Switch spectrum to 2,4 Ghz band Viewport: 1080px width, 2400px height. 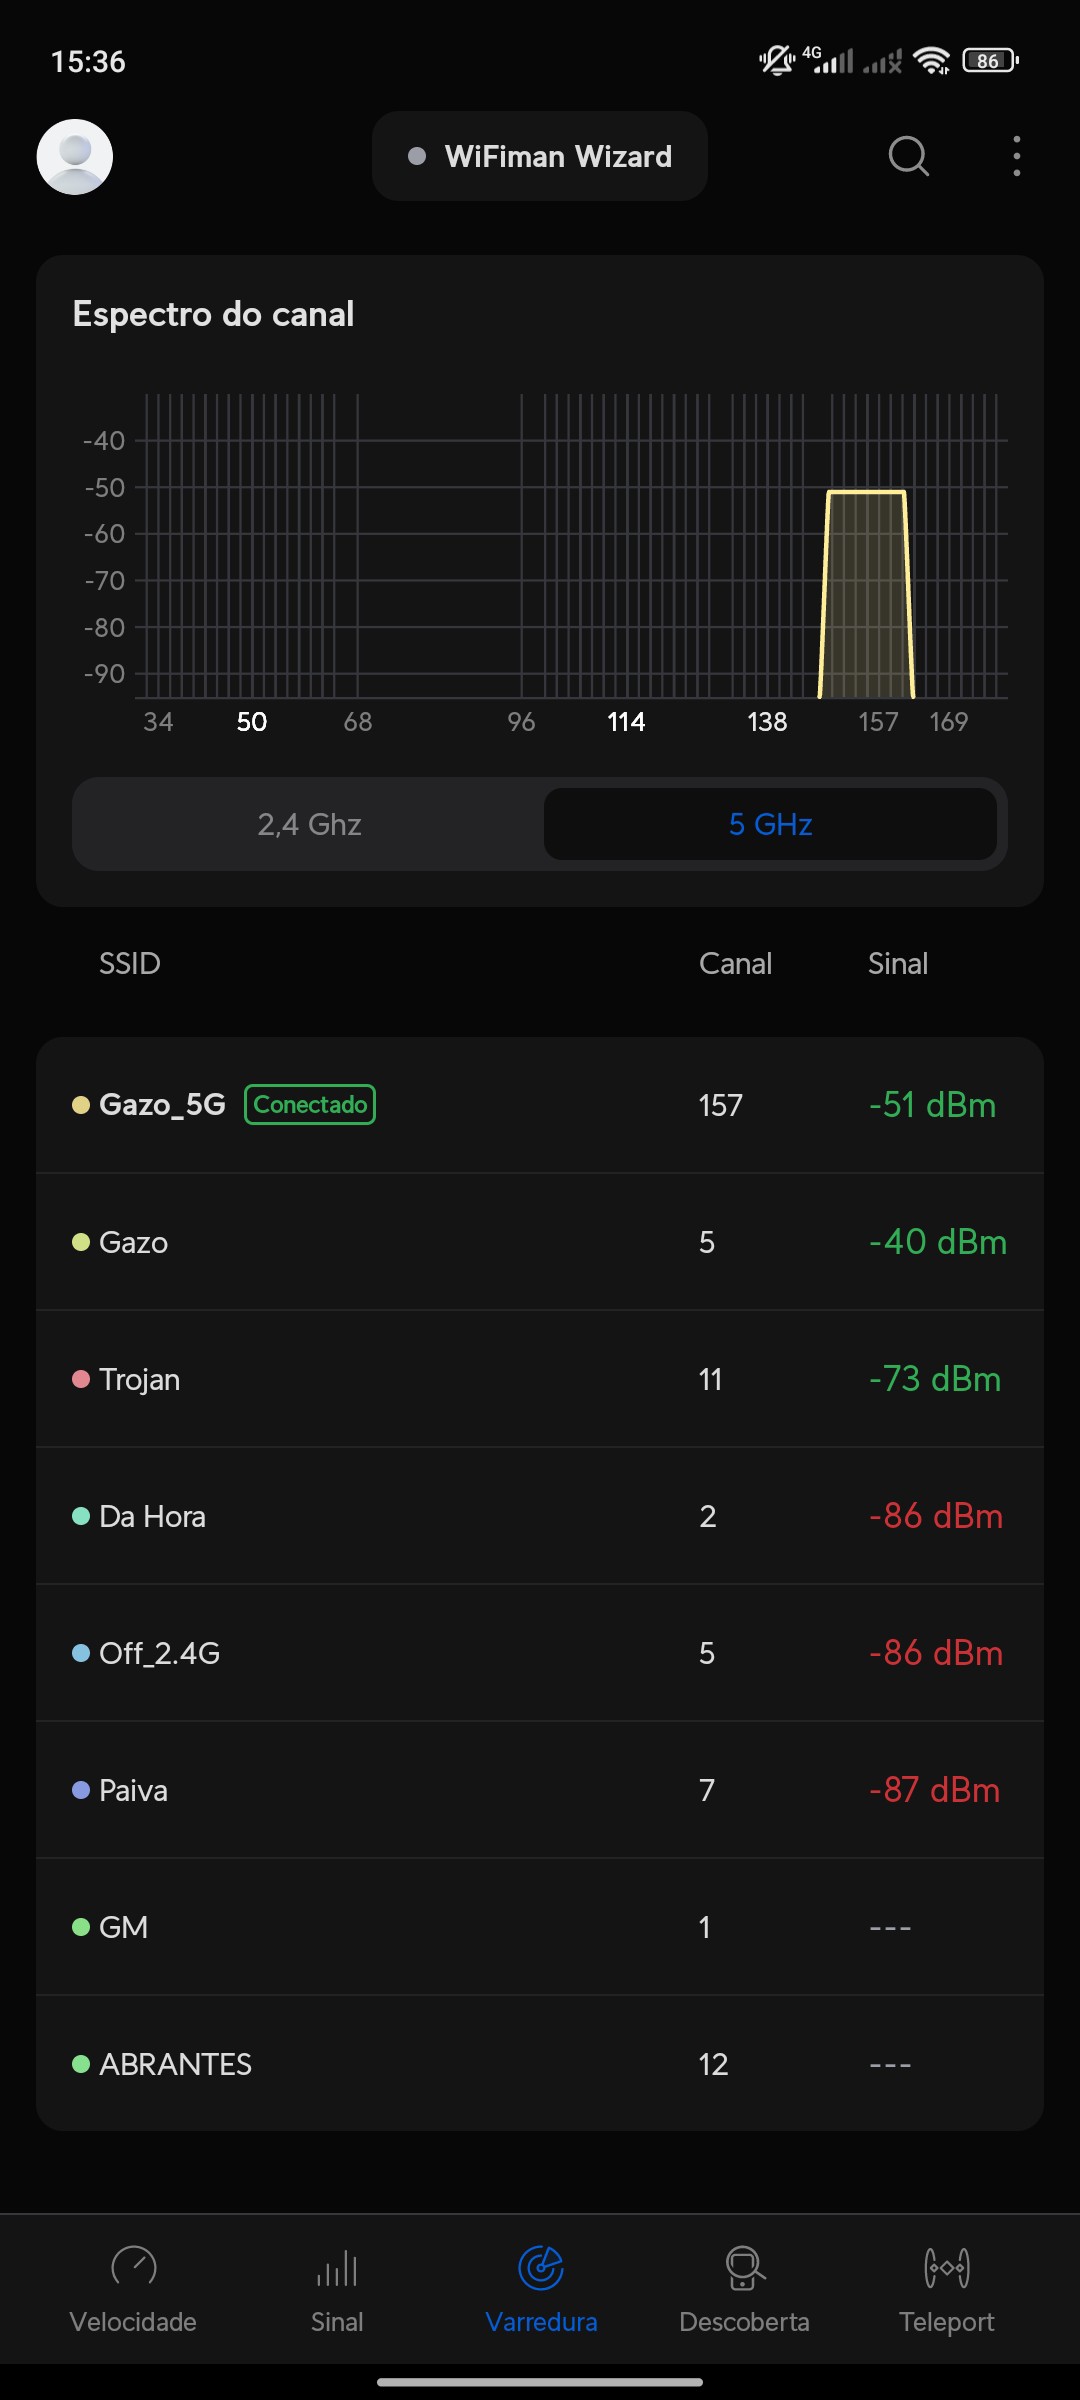(x=309, y=824)
